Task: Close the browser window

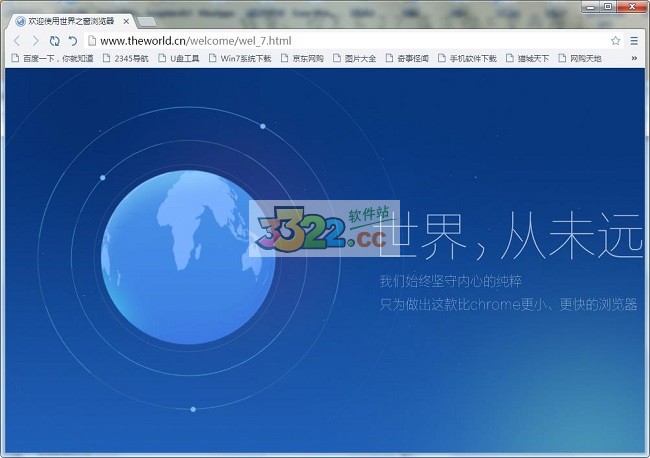Action: 632,7
